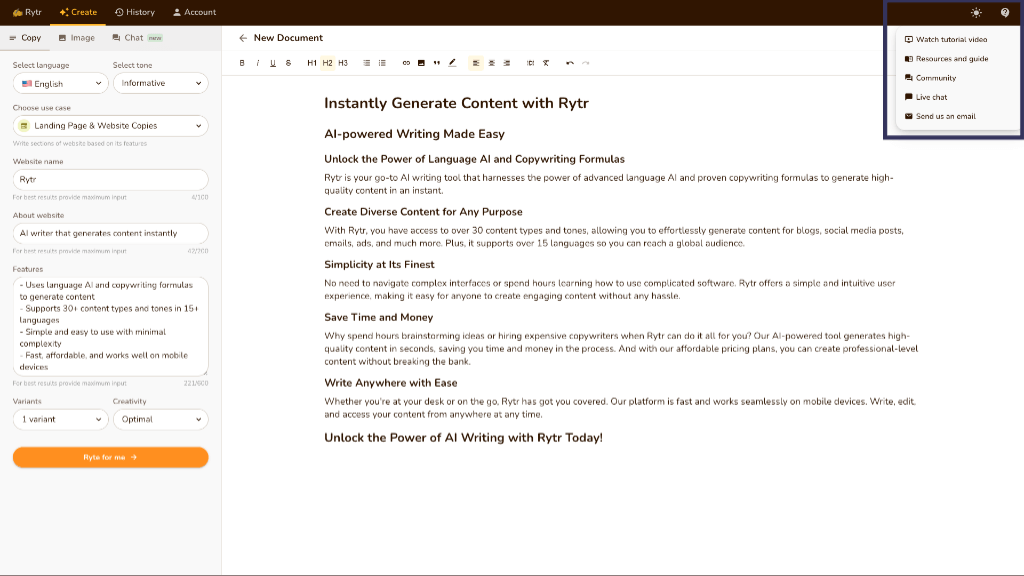This screenshot has height=576, width=1024.
Task: Click the Rytr logo
Action: 27,12
